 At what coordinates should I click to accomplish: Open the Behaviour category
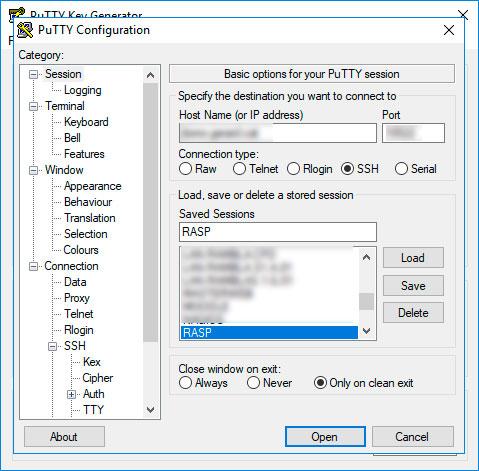coord(88,202)
